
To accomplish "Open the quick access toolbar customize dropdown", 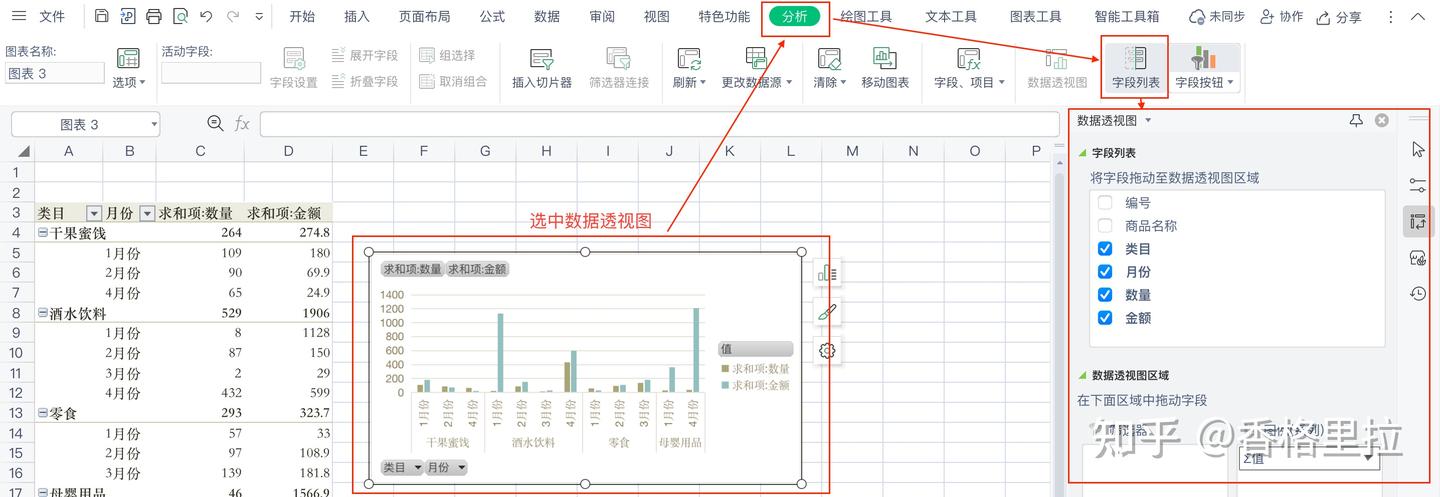I will click(260, 17).
